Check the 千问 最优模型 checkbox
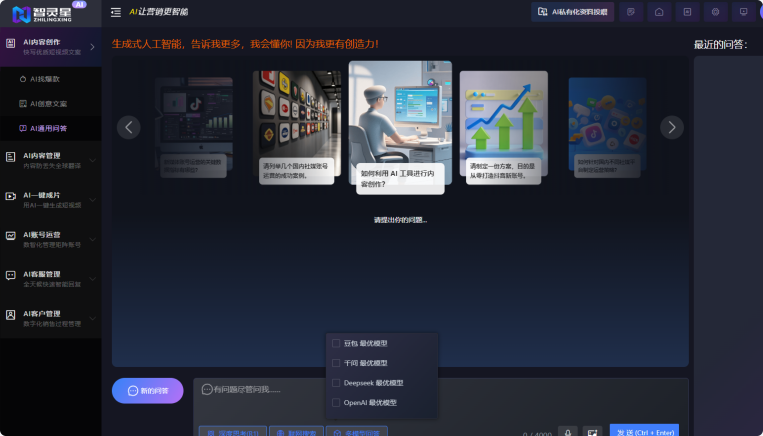 click(x=336, y=363)
